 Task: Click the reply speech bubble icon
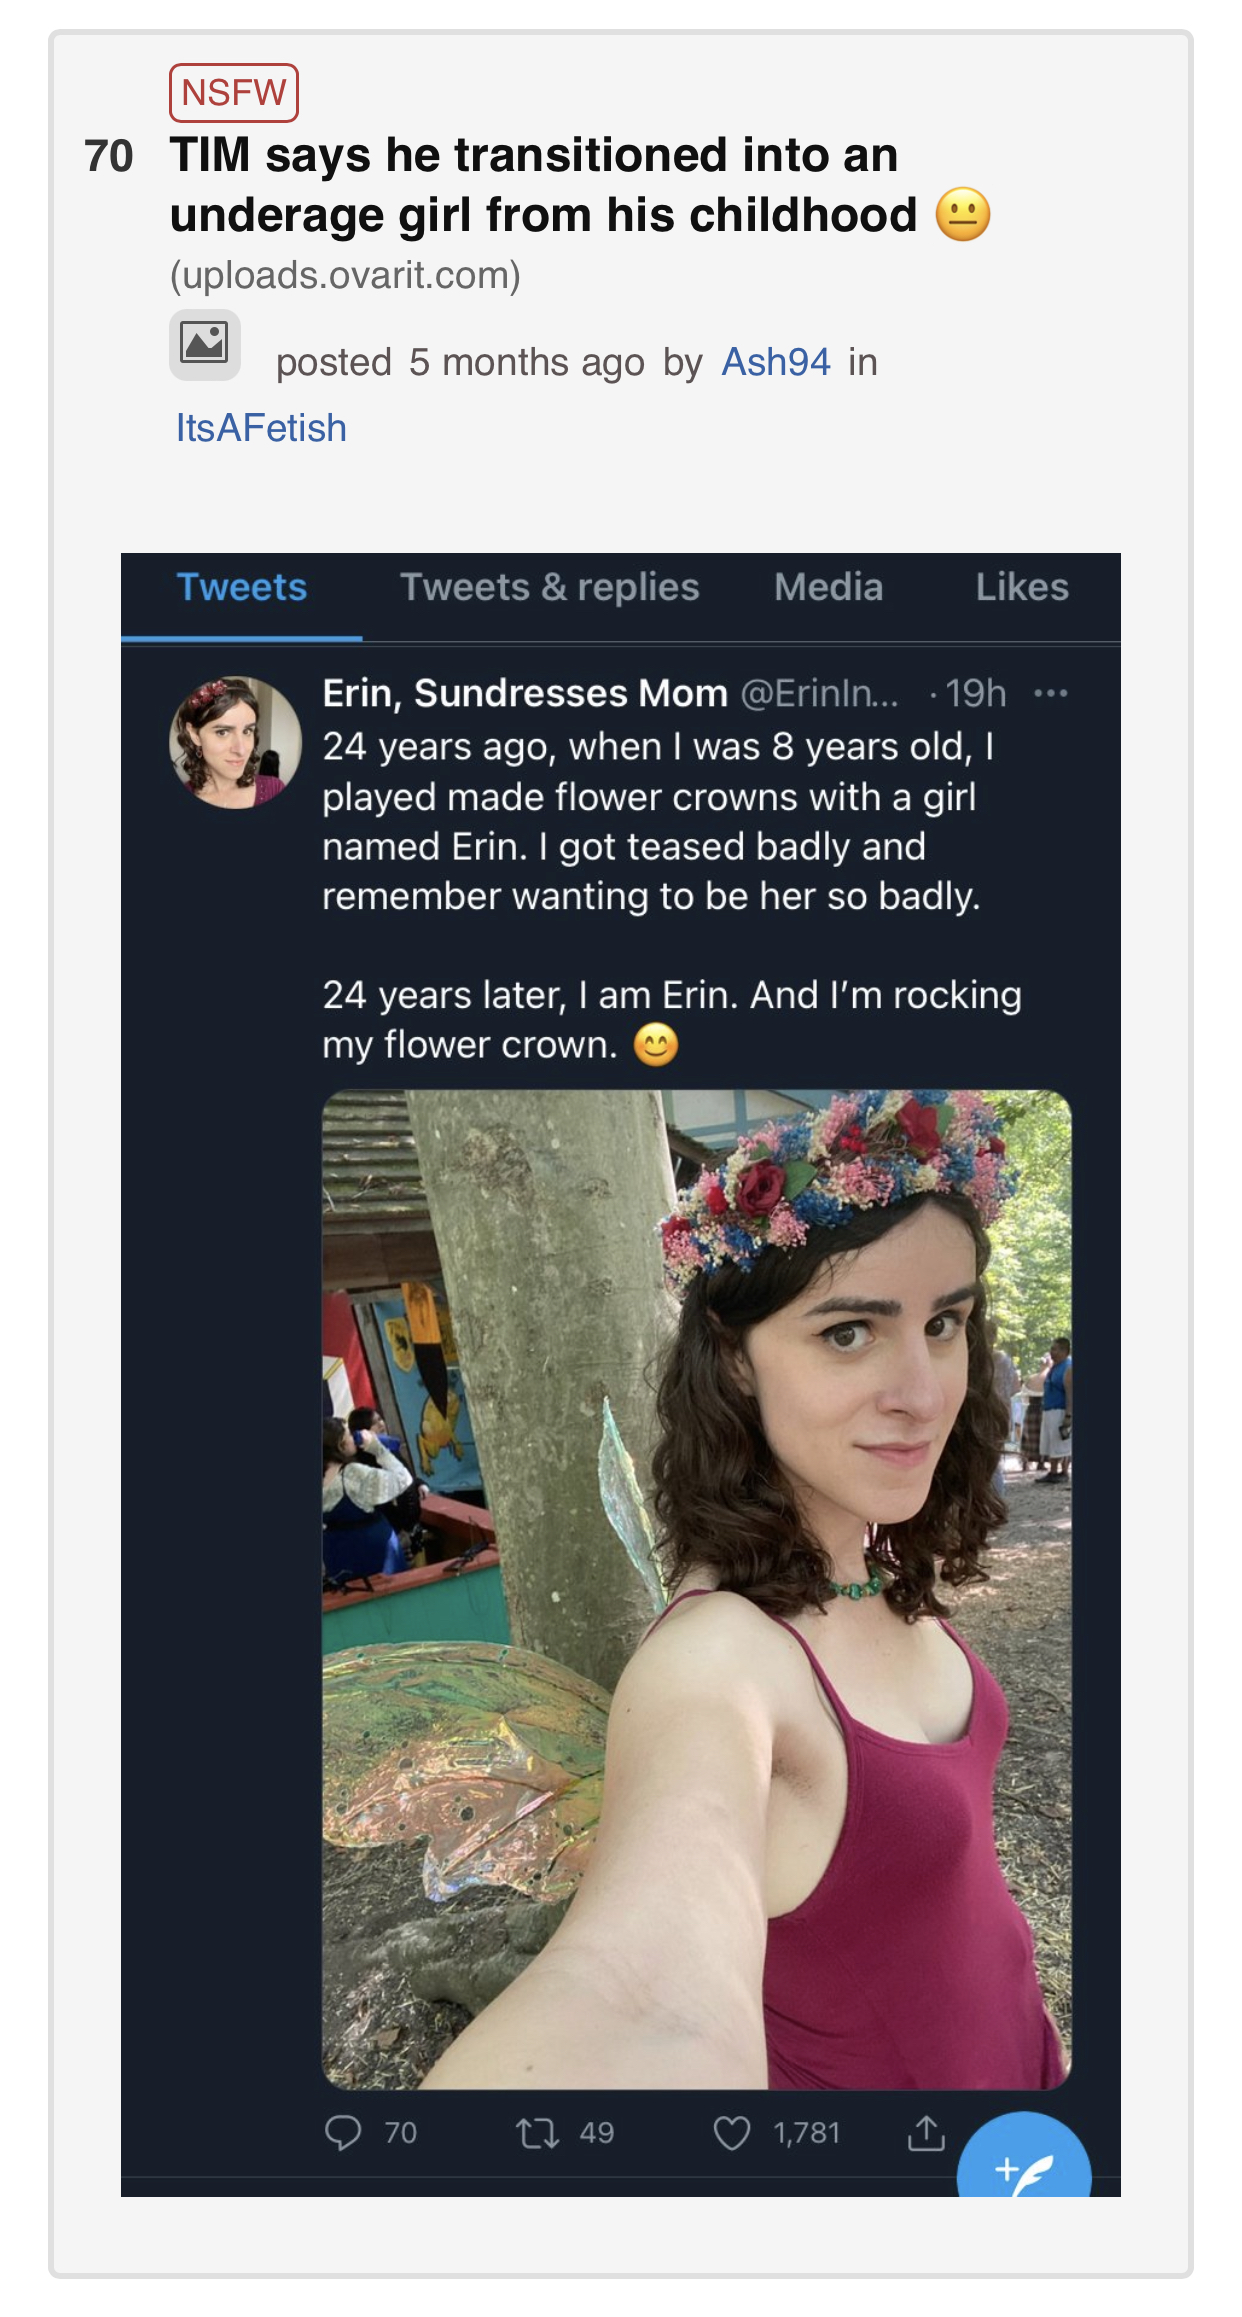tap(343, 2132)
